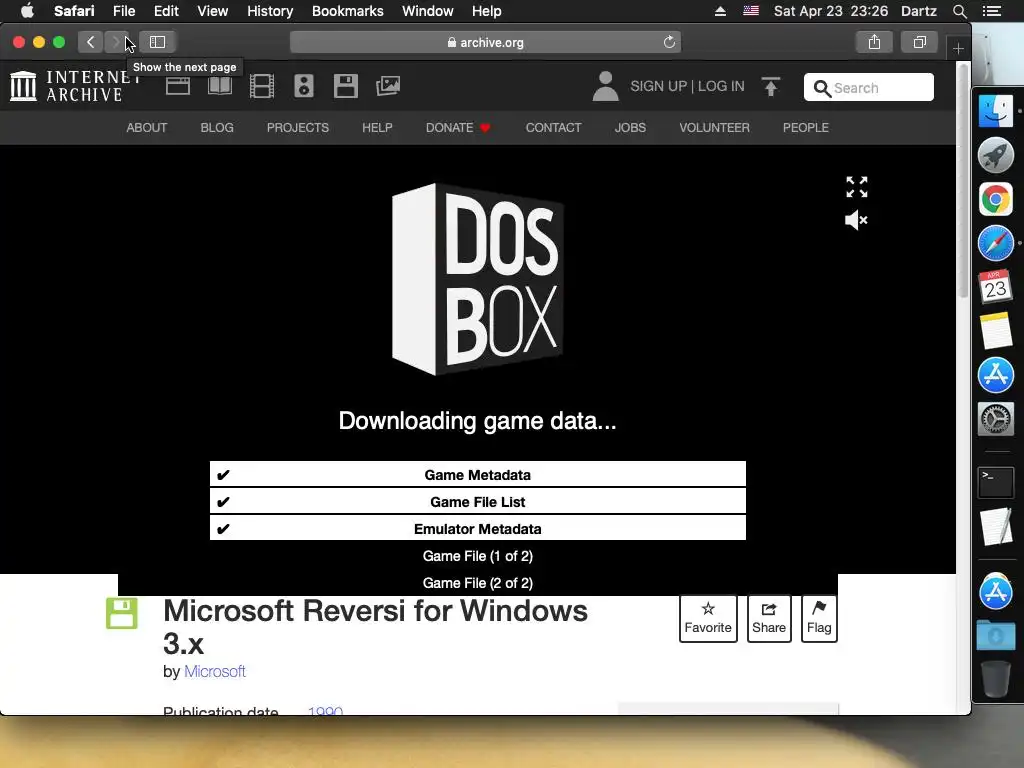The width and height of the screenshot is (1024, 768).
Task: Open System Preferences from the Dock
Action: point(995,419)
